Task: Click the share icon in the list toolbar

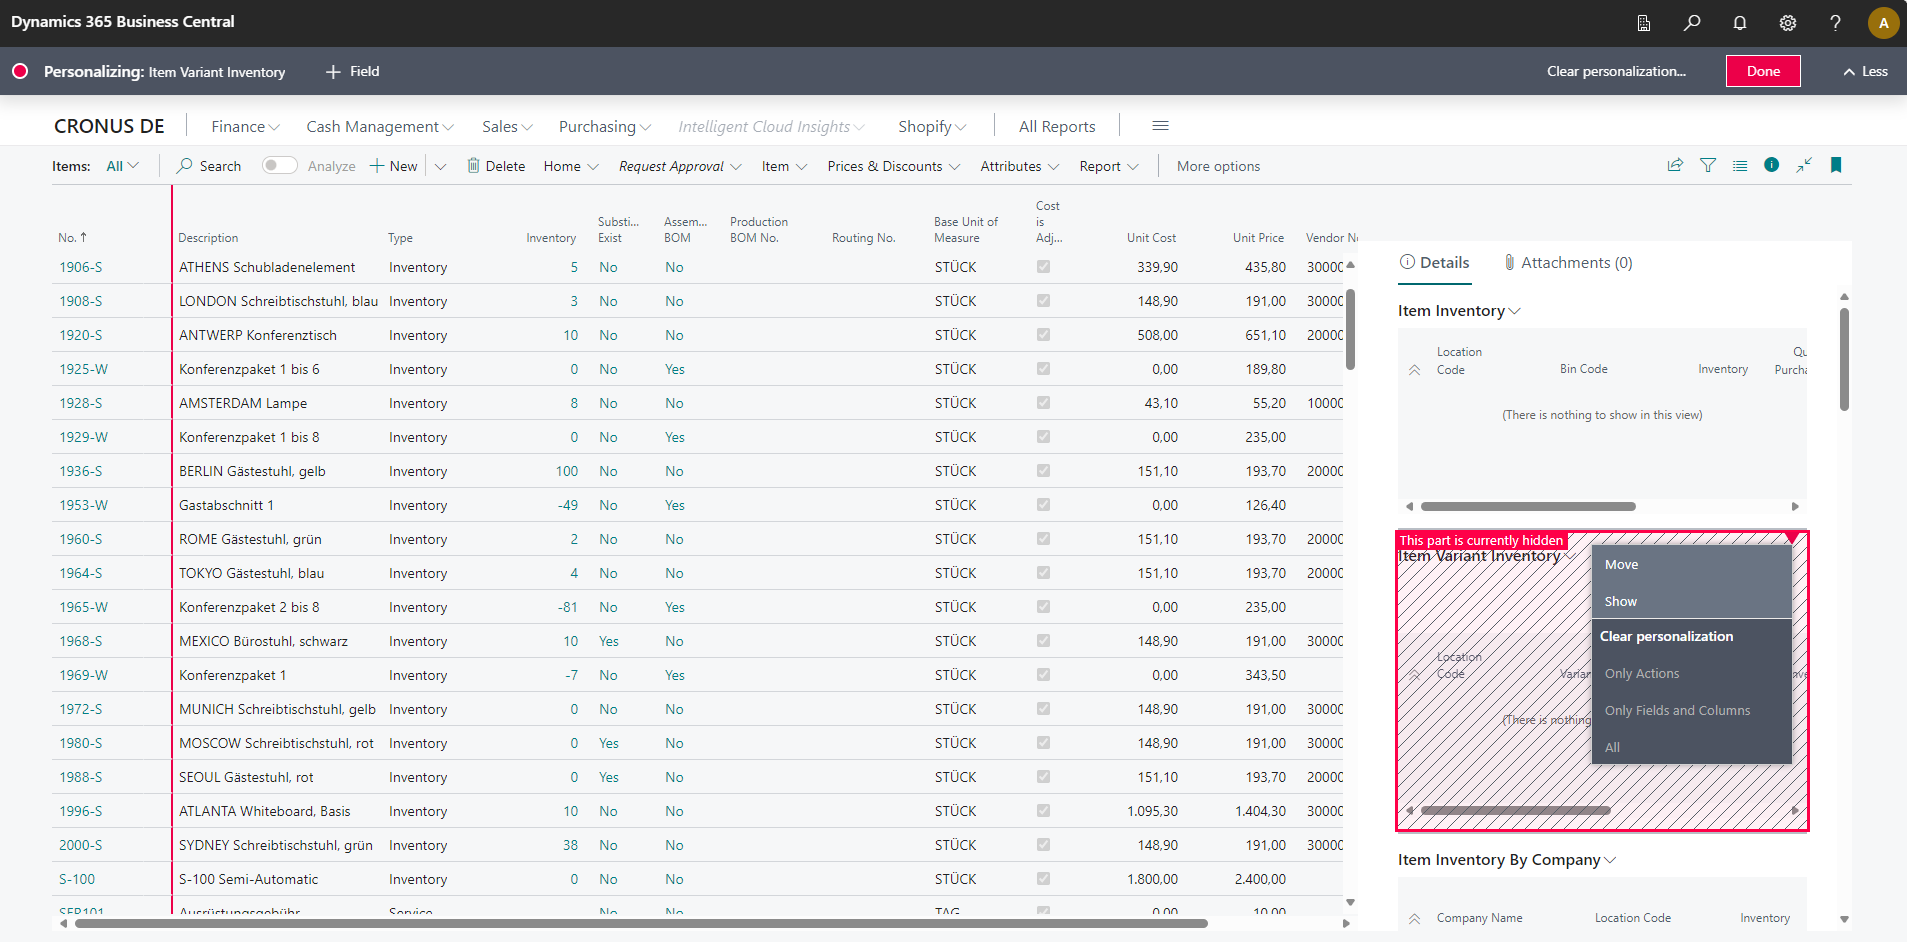Action: click(1675, 166)
